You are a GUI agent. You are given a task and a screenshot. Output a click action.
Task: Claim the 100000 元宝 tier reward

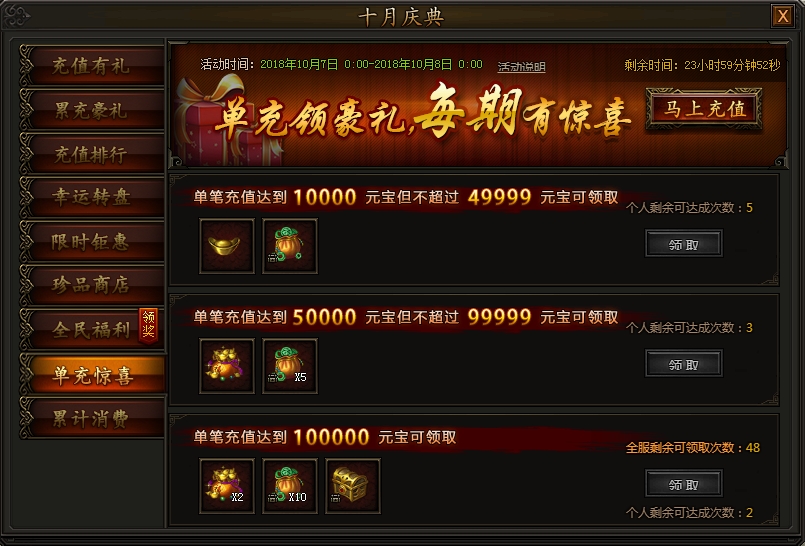(684, 484)
